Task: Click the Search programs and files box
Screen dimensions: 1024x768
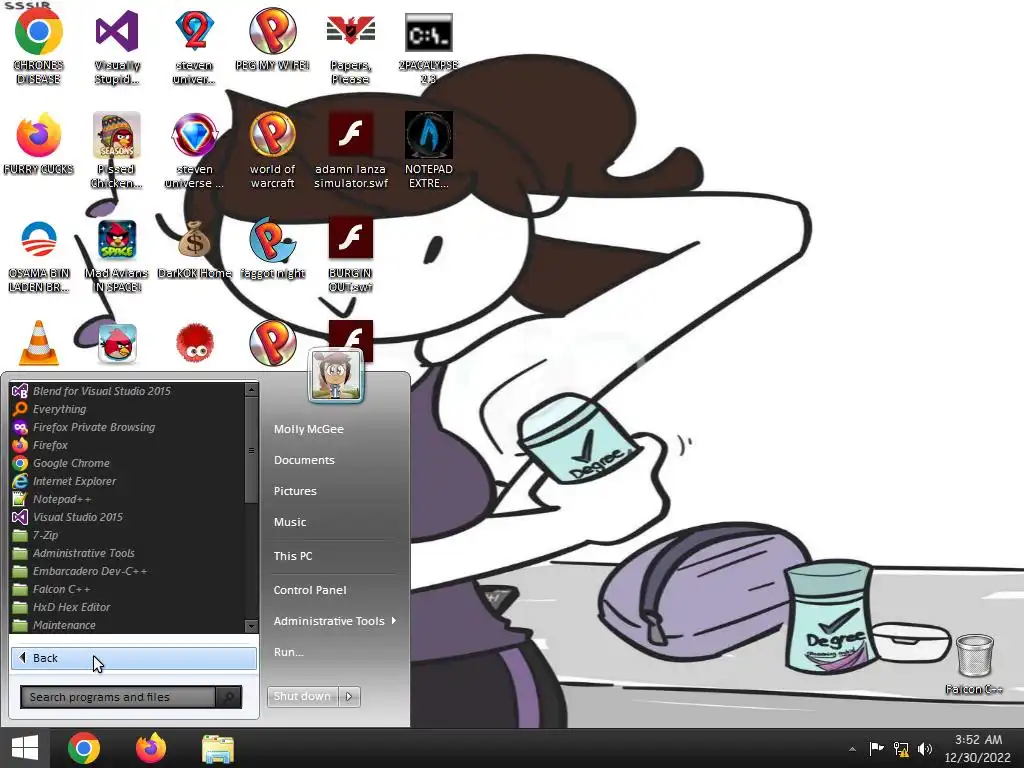Action: (x=118, y=697)
